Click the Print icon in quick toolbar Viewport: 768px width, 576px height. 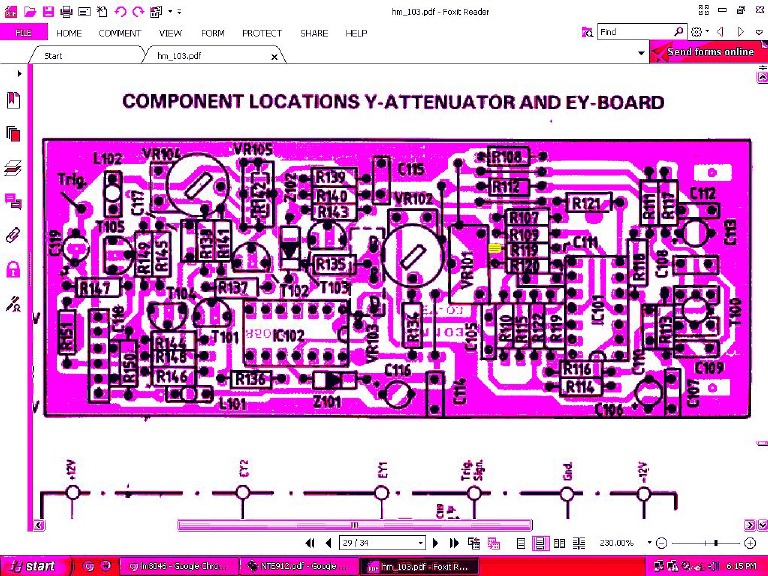coord(66,11)
